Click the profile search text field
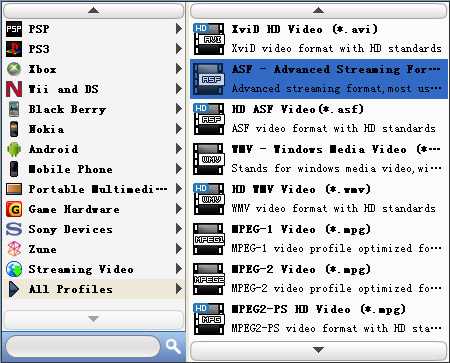This screenshot has width=450, height=363. [x=83, y=347]
